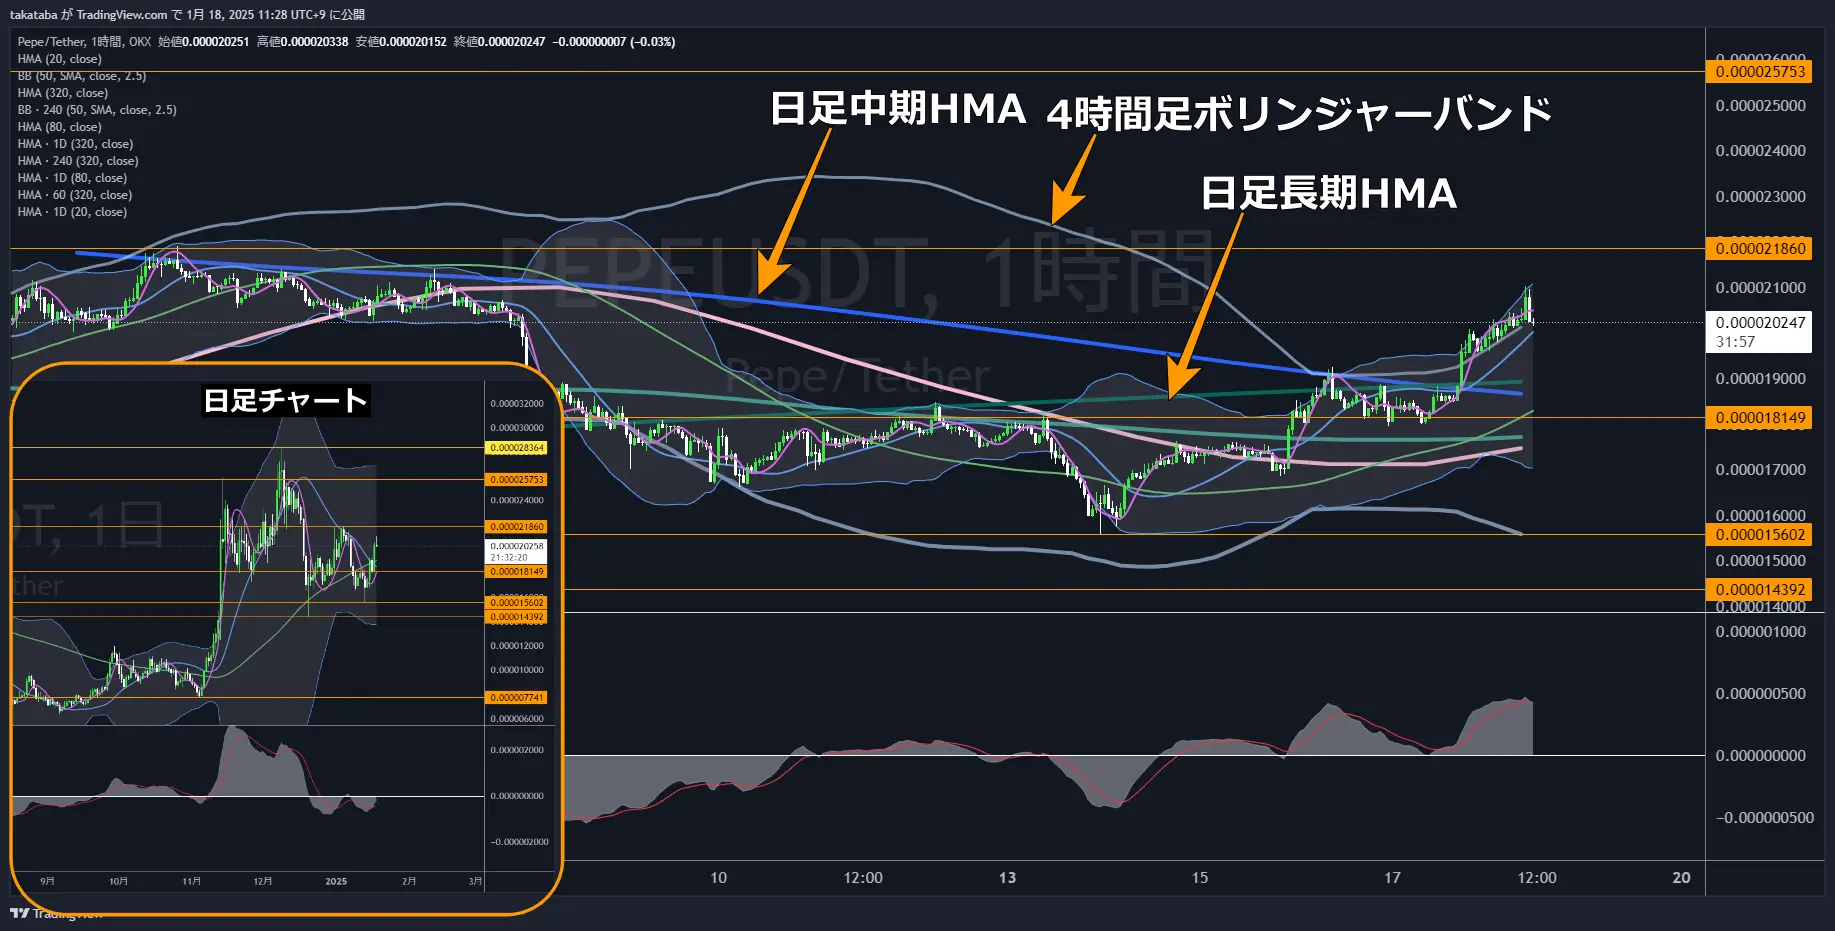Viewport: 1835px width, 931px height.
Task: Click the 0.000000500 value on the oscillator scale
Action: pos(1760,693)
